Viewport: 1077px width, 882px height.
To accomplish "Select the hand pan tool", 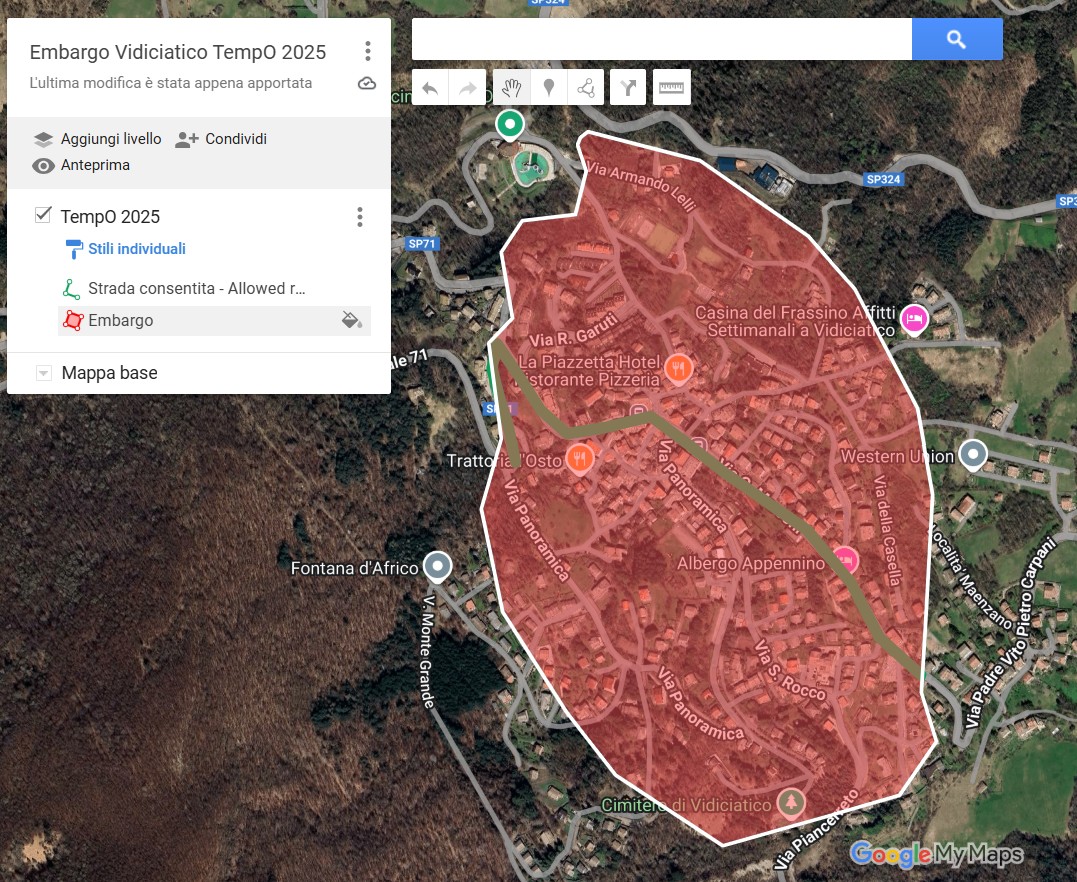I will (511, 88).
